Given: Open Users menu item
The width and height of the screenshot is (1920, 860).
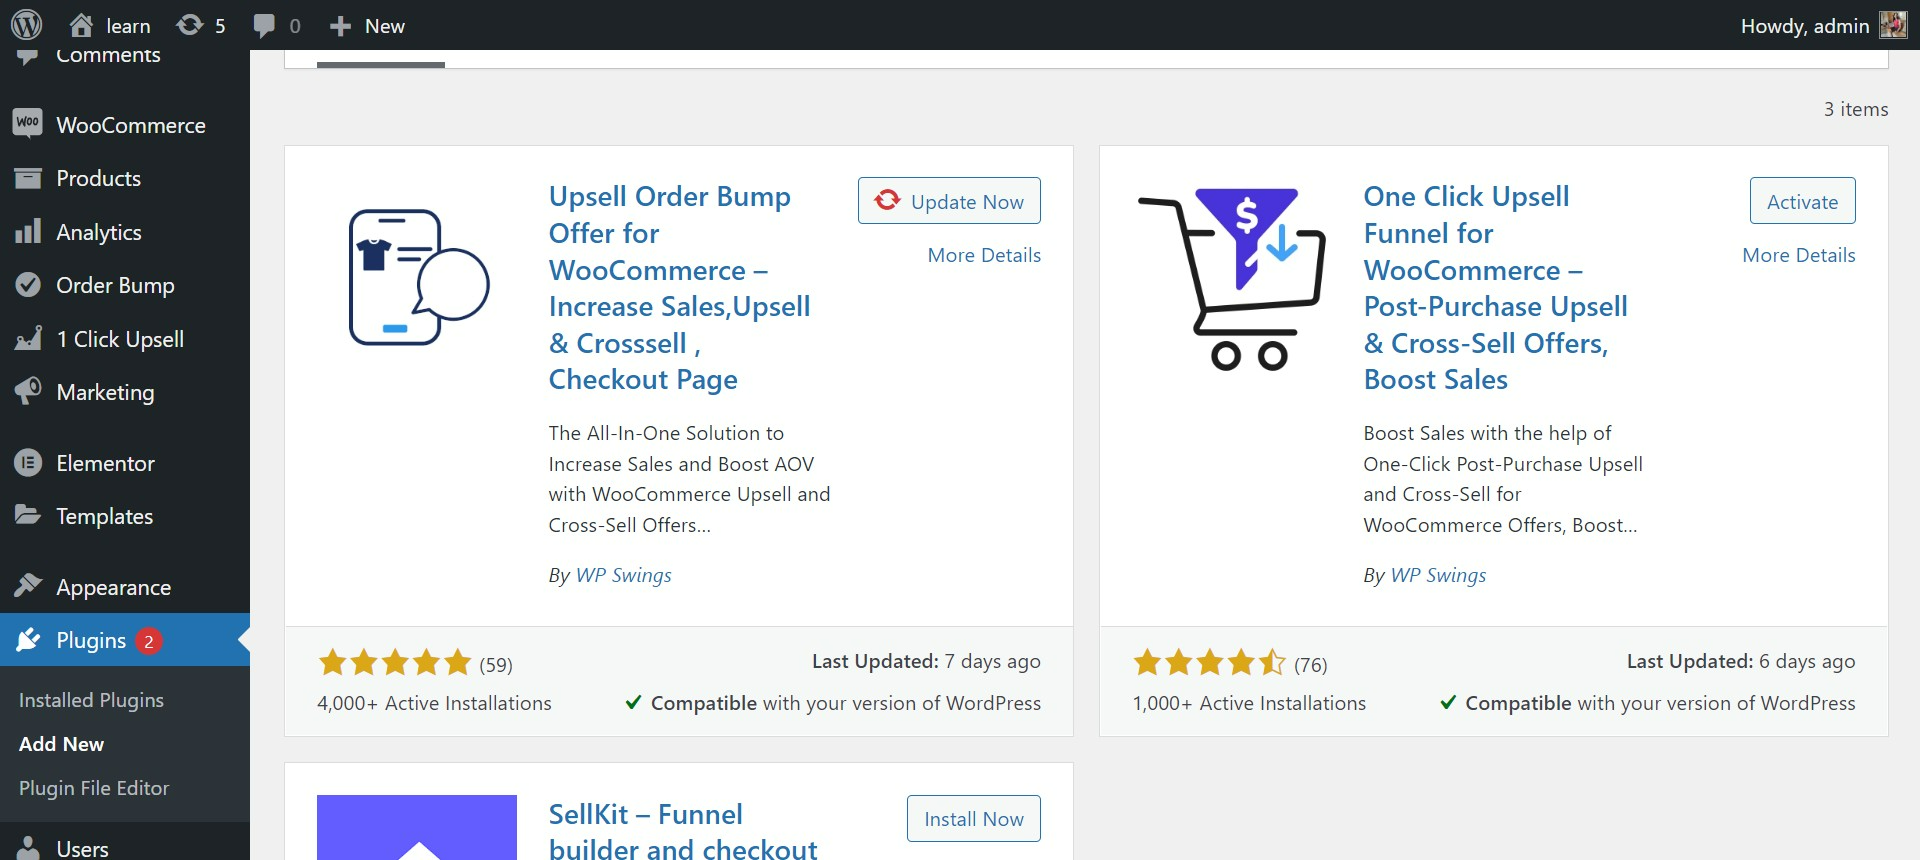Looking at the screenshot, I should tap(82, 848).
